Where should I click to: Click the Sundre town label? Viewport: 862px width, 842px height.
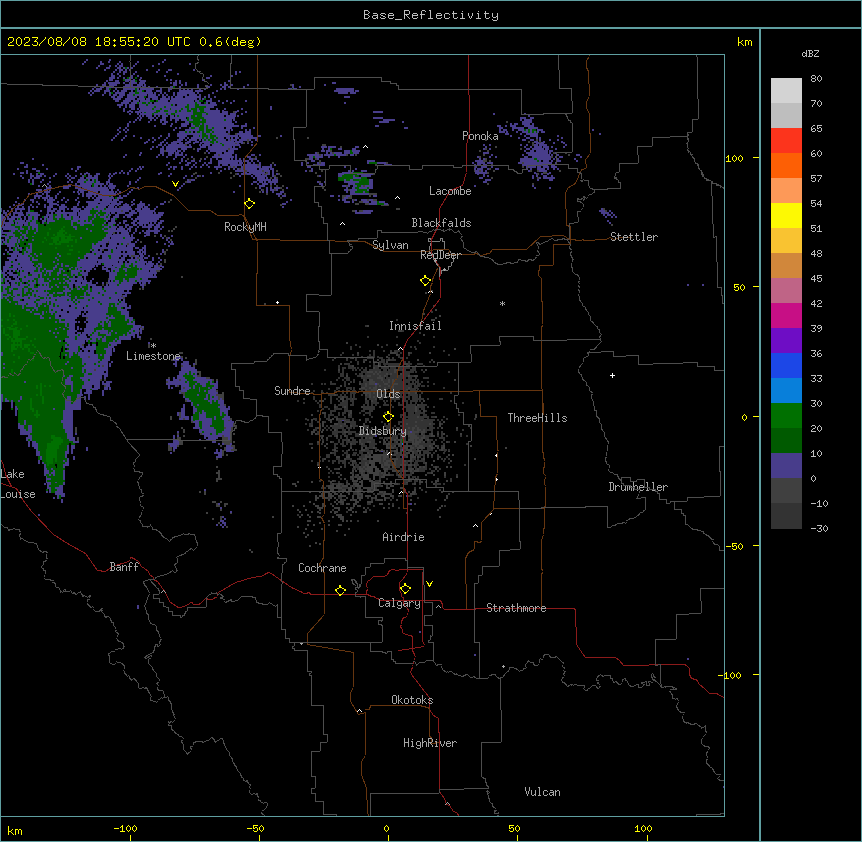point(292,391)
